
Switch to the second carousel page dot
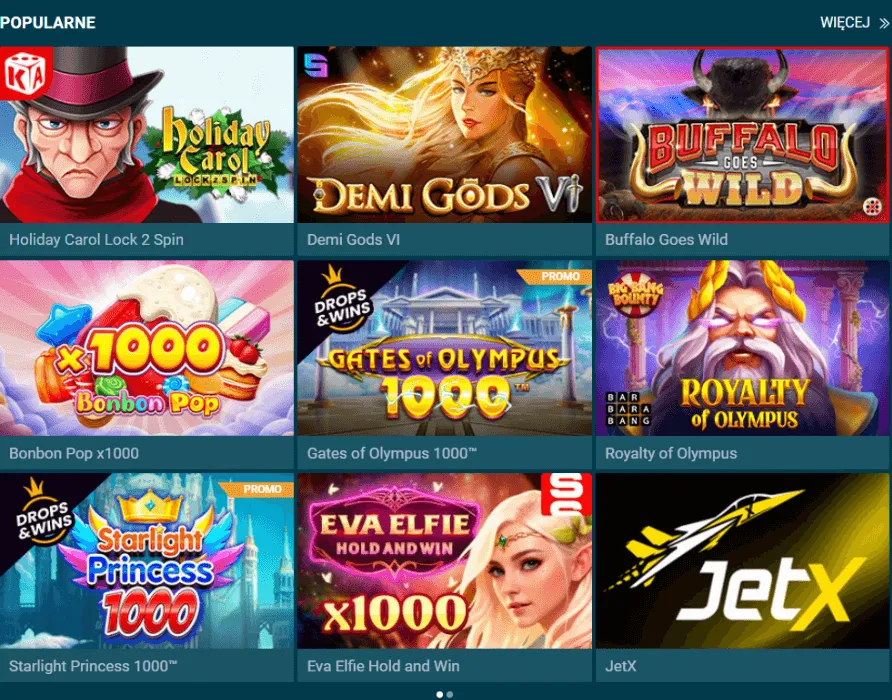click(450, 694)
